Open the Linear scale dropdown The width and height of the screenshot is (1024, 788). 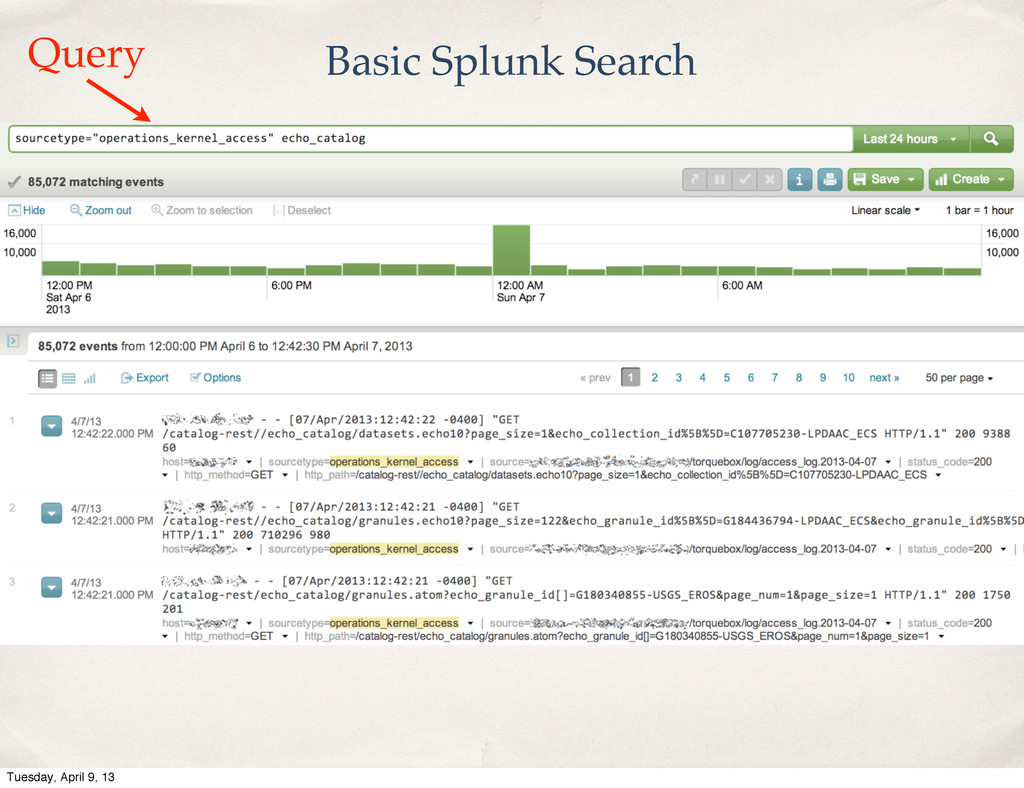(885, 210)
